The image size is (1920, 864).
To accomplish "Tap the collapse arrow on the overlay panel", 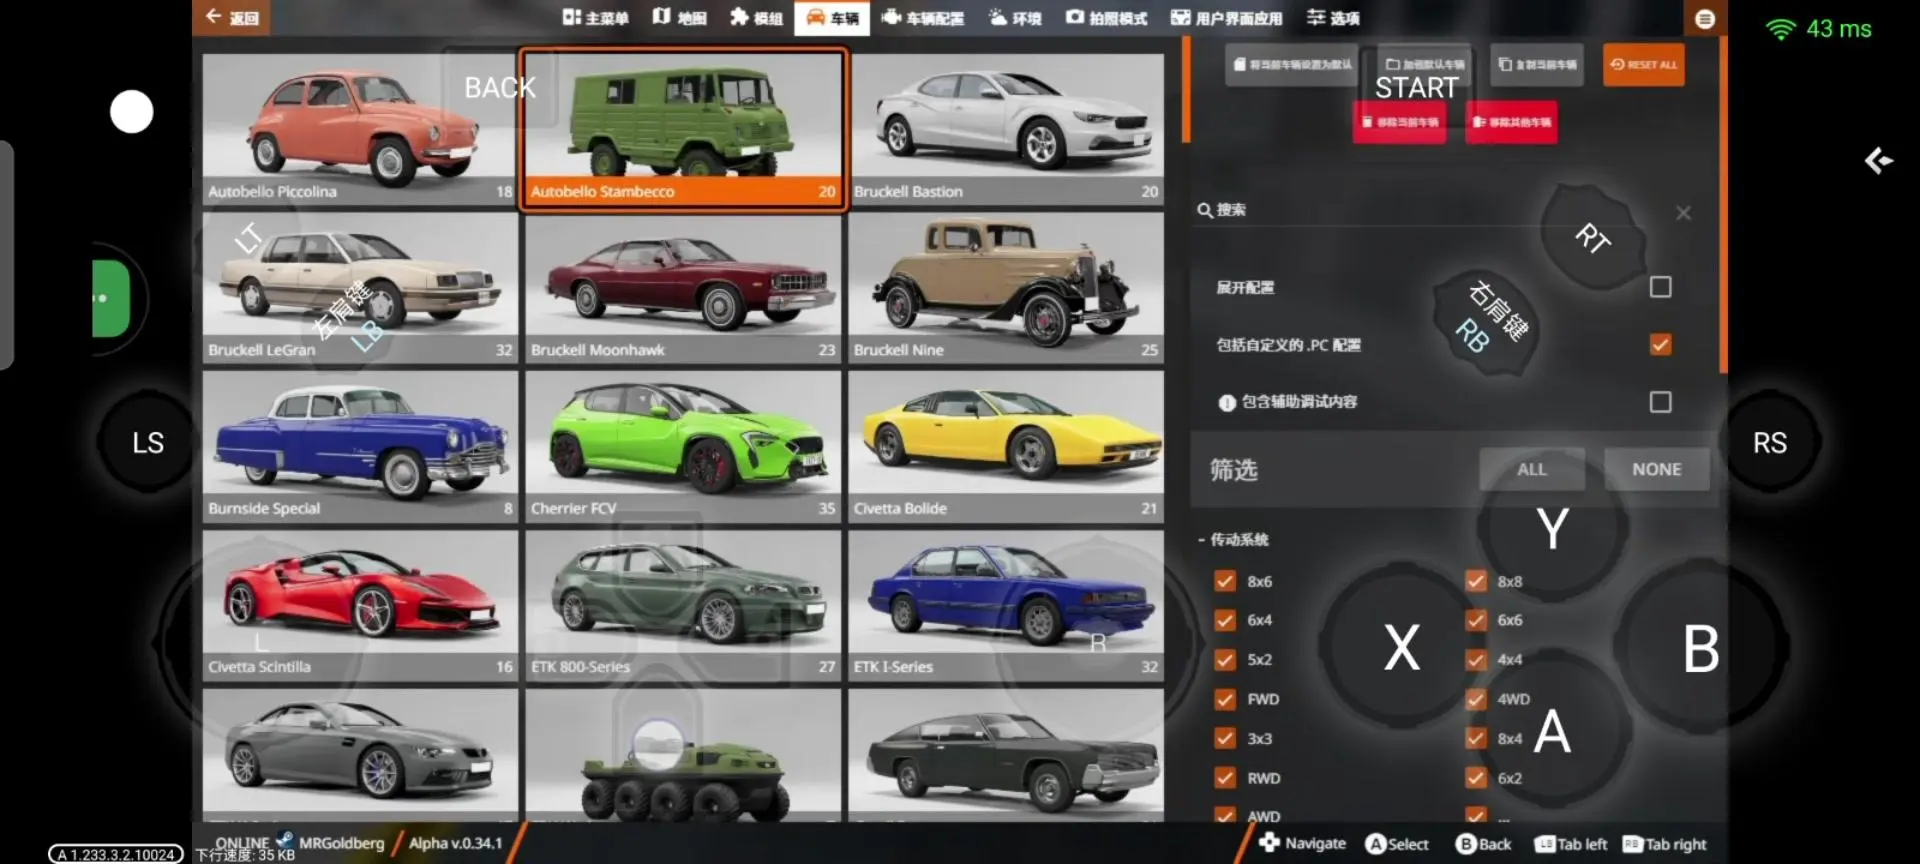I will pos(1879,161).
